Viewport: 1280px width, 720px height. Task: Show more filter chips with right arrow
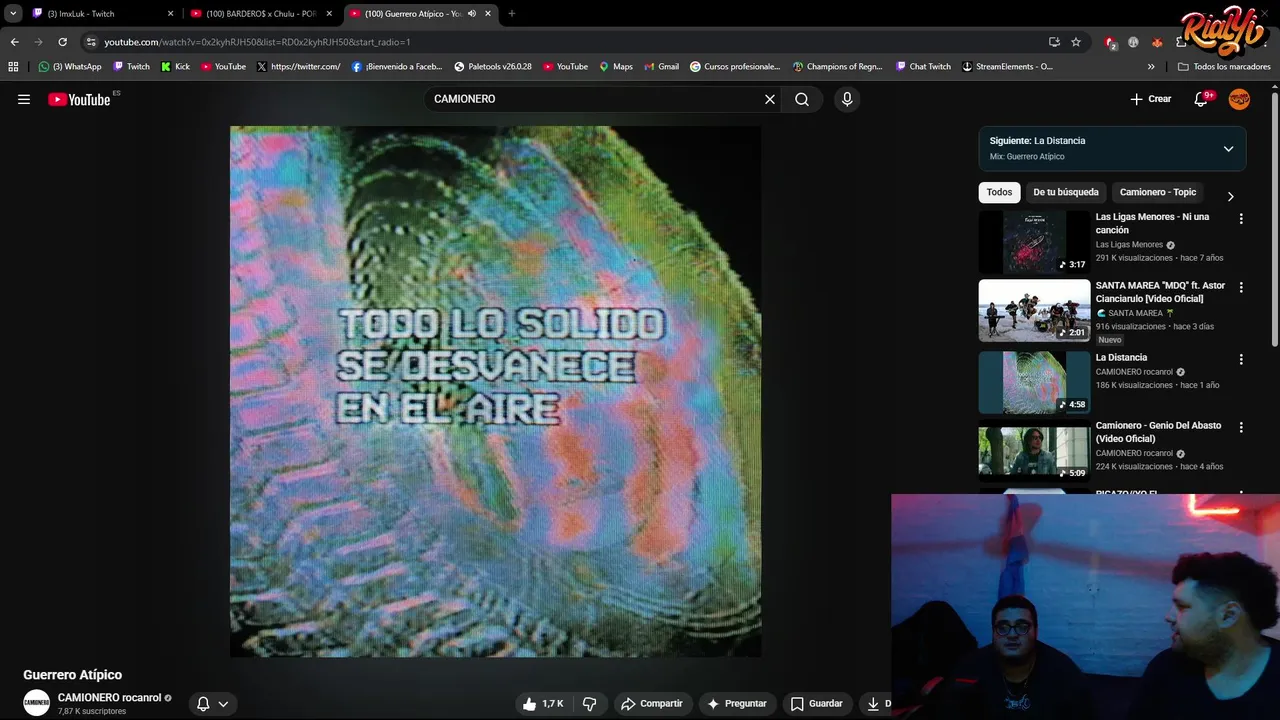(x=1230, y=196)
